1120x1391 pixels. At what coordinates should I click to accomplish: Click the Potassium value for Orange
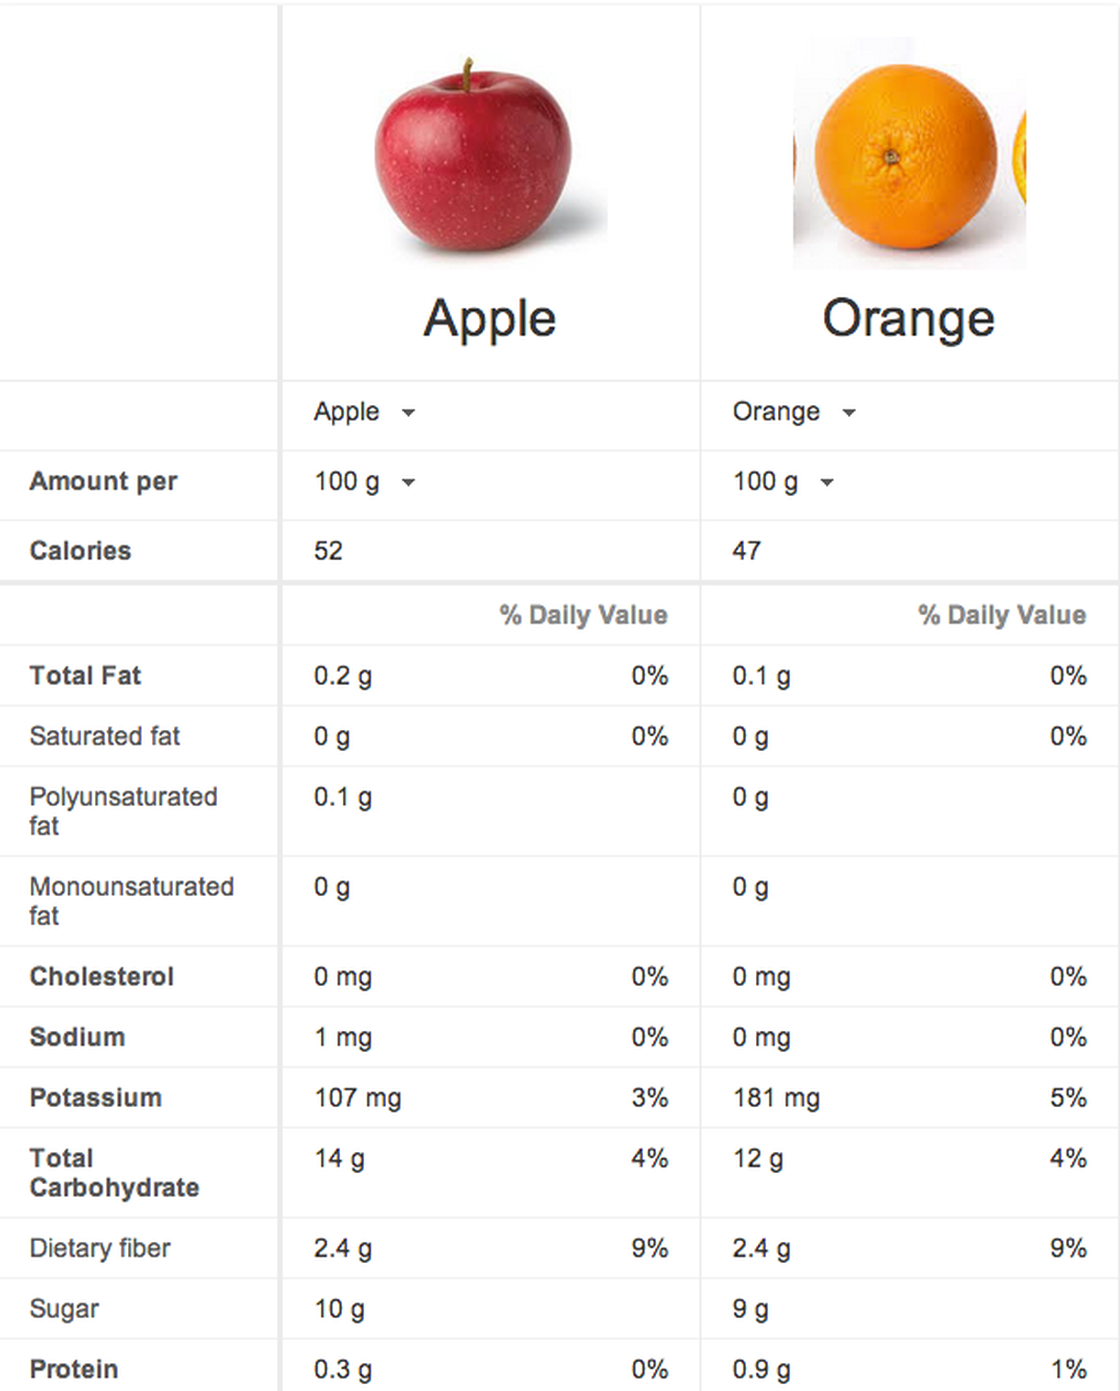(773, 1098)
